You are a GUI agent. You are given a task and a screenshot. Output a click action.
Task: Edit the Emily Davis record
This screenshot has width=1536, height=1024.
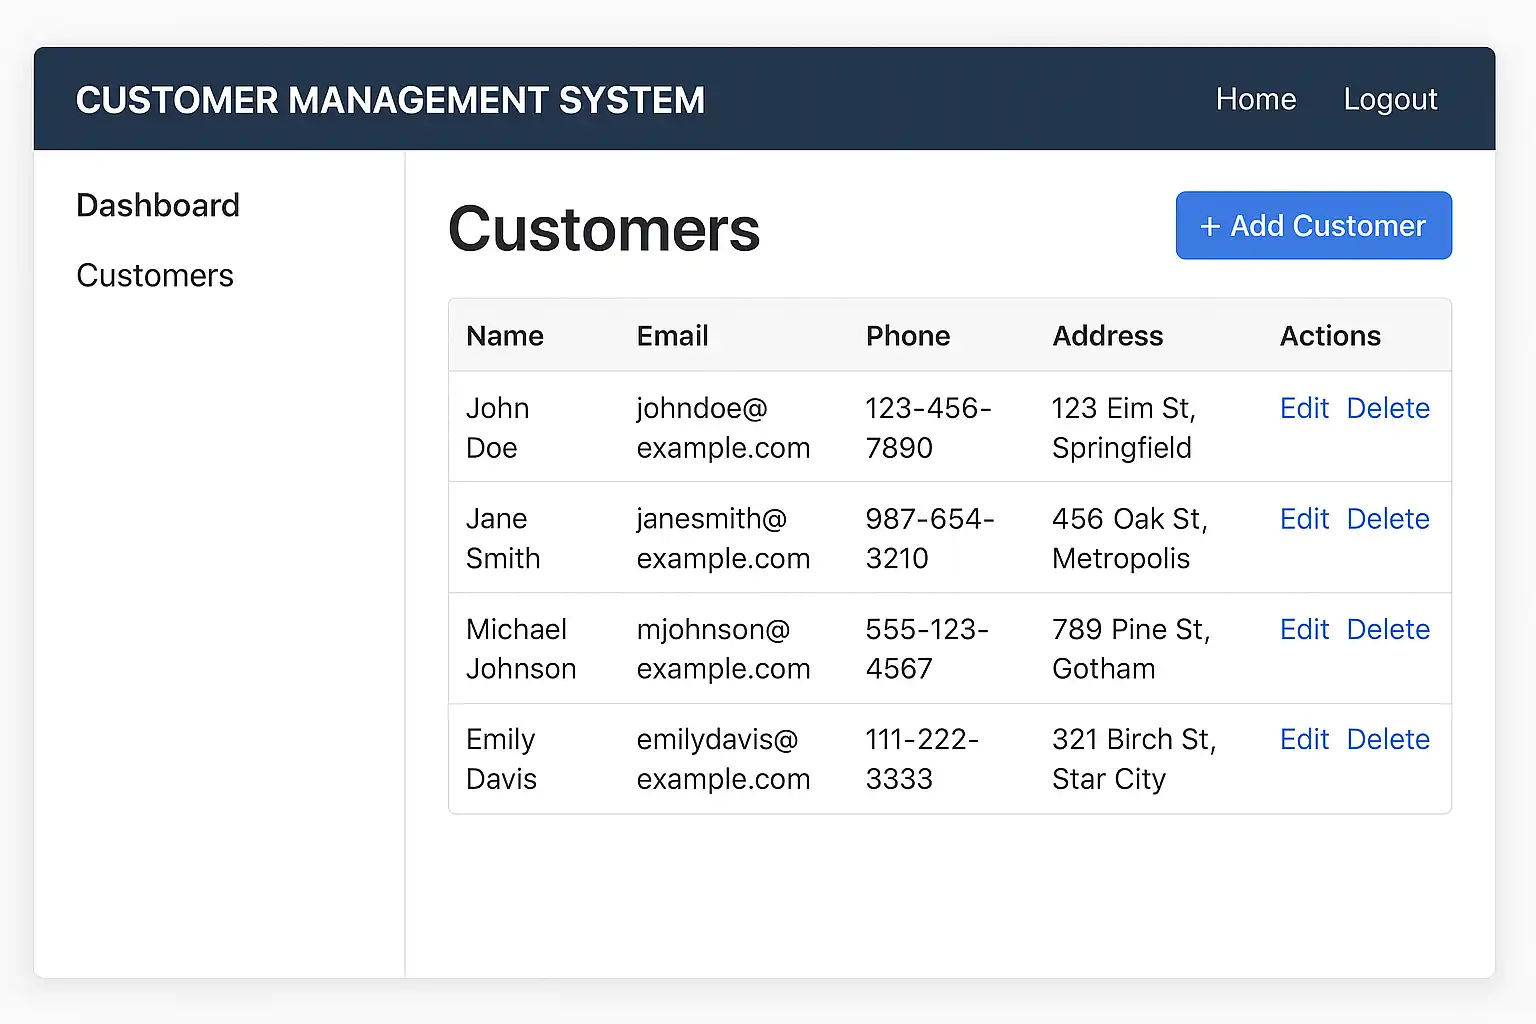pos(1304,739)
